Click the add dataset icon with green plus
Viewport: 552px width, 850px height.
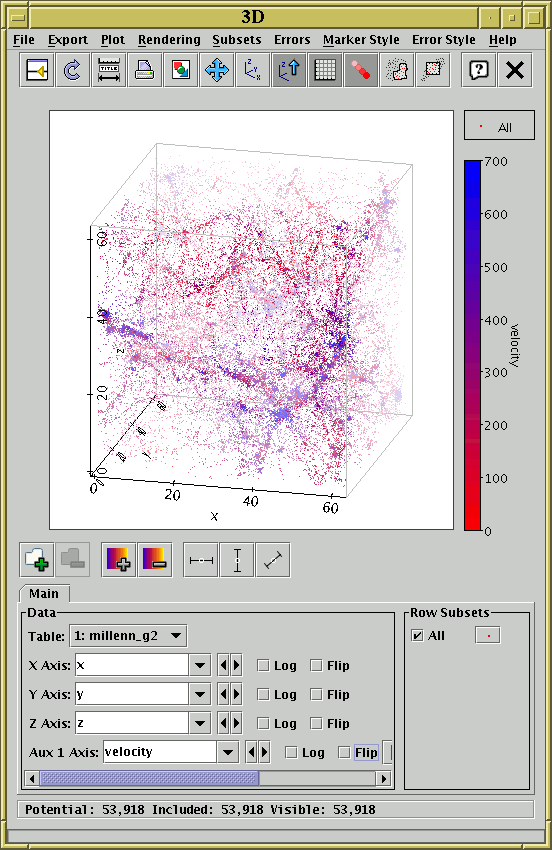tap(37, 559)
